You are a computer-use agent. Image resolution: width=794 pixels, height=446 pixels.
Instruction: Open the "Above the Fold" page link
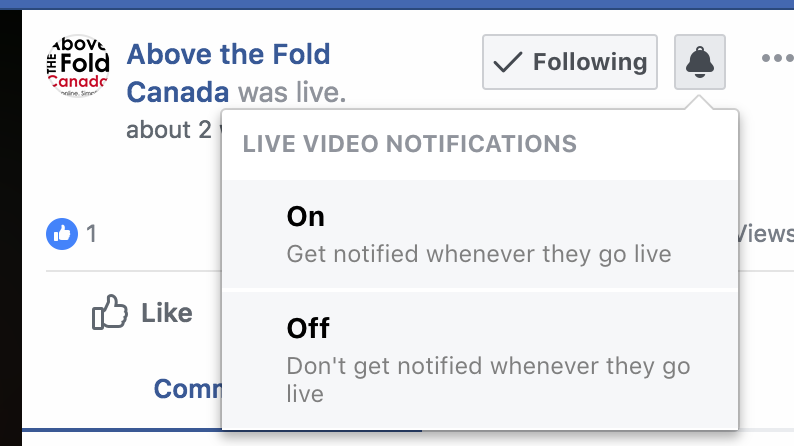(228, 54)
